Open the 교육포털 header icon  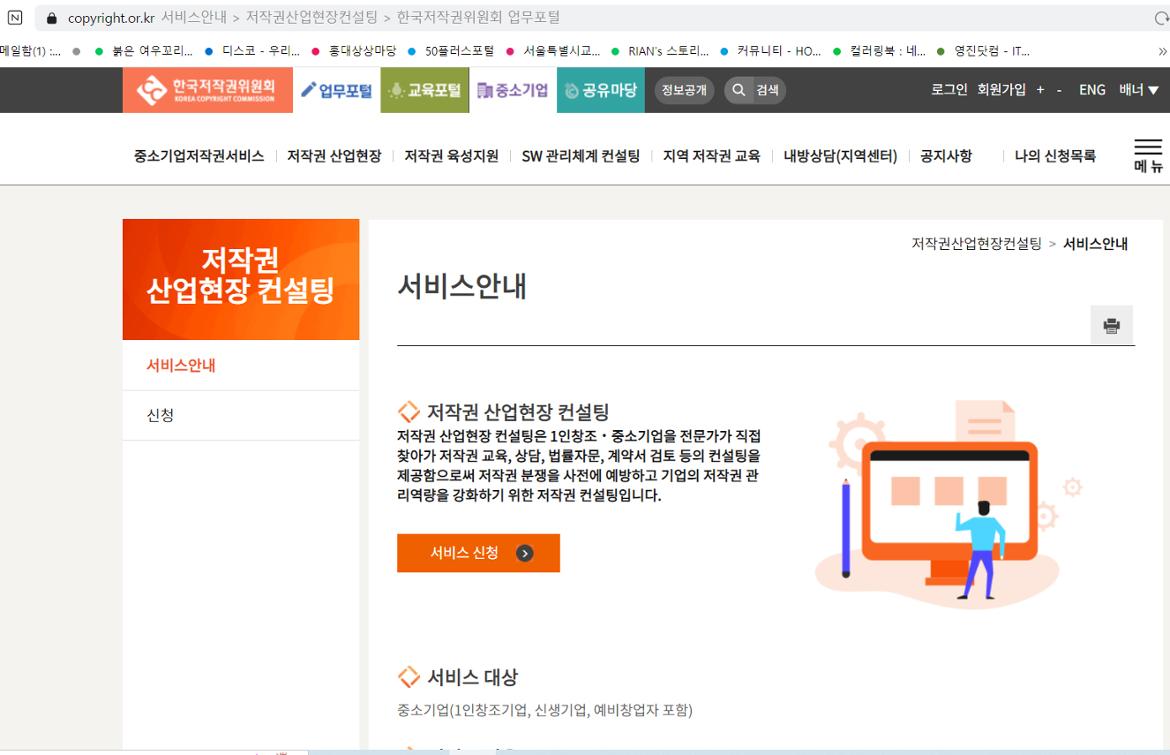pos(398,90)
